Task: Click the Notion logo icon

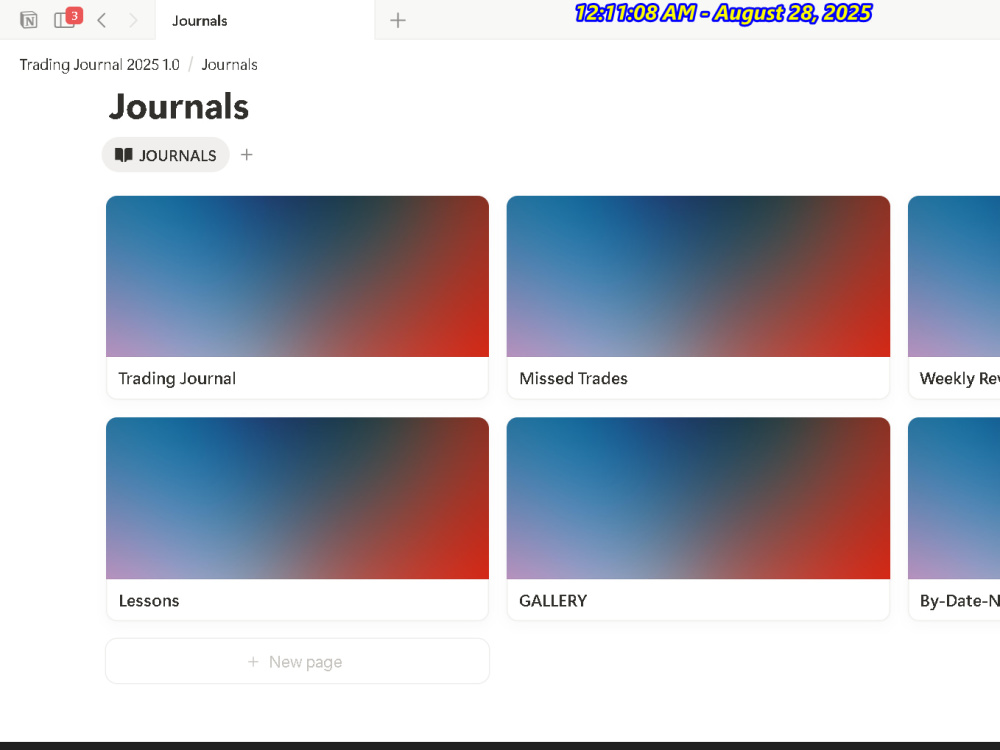Action: coord(29,20)
